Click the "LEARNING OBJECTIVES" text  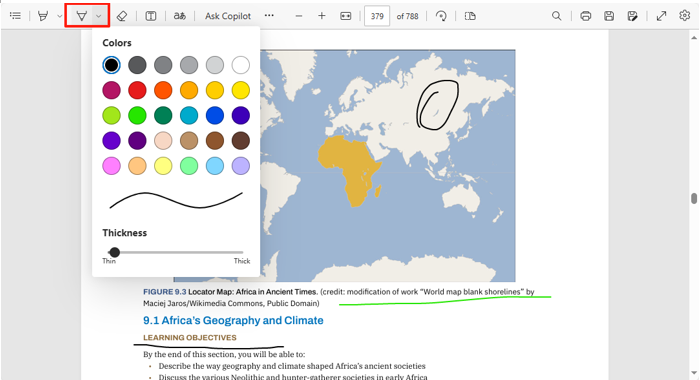190,338
